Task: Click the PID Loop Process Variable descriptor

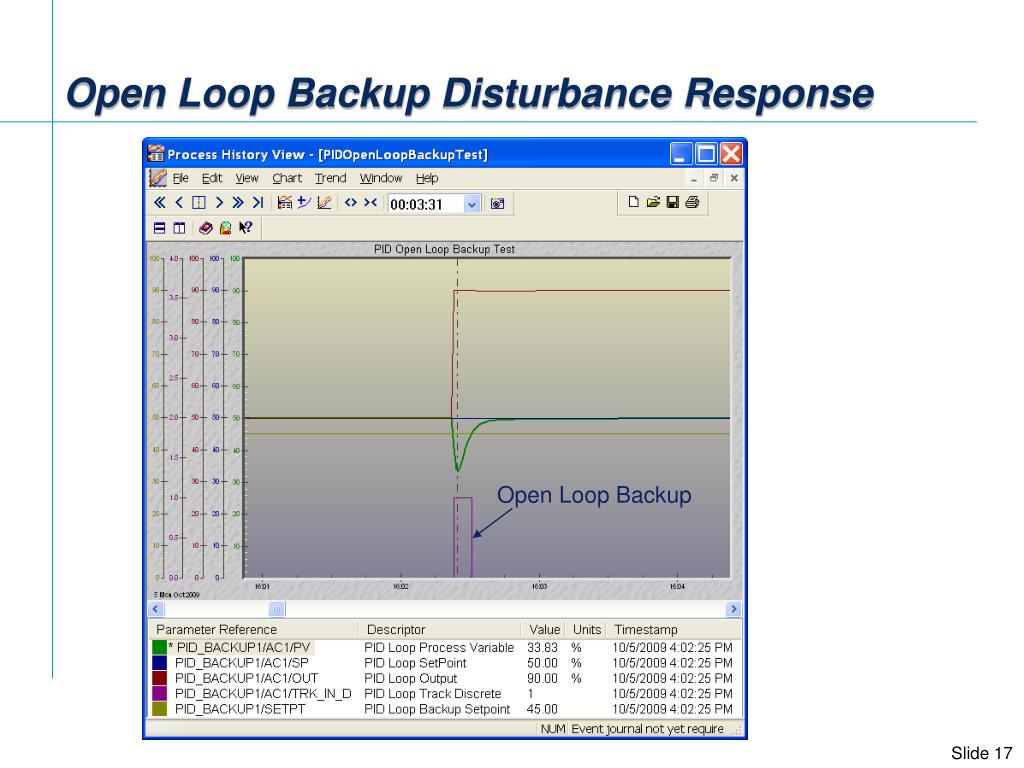Action: [x=439, y=647]
